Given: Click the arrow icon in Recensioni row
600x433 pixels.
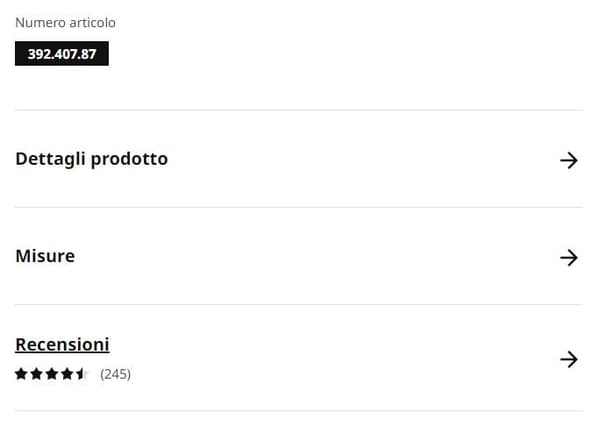Looking at the screenshot, I should (x=569, y=359).
